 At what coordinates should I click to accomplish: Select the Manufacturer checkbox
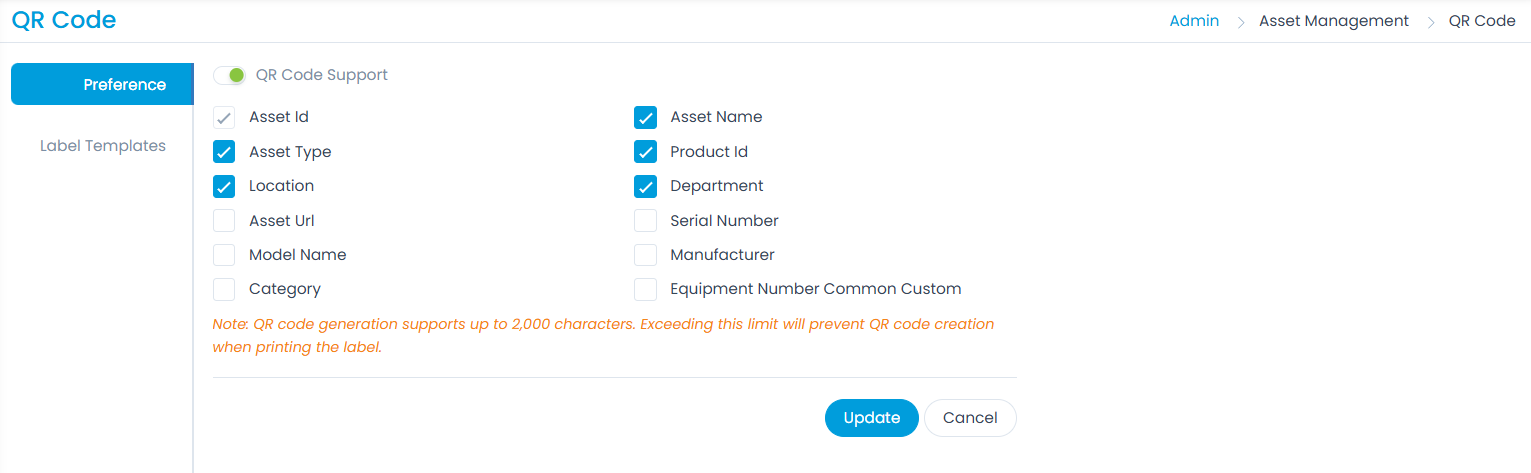tap(645, 255)
